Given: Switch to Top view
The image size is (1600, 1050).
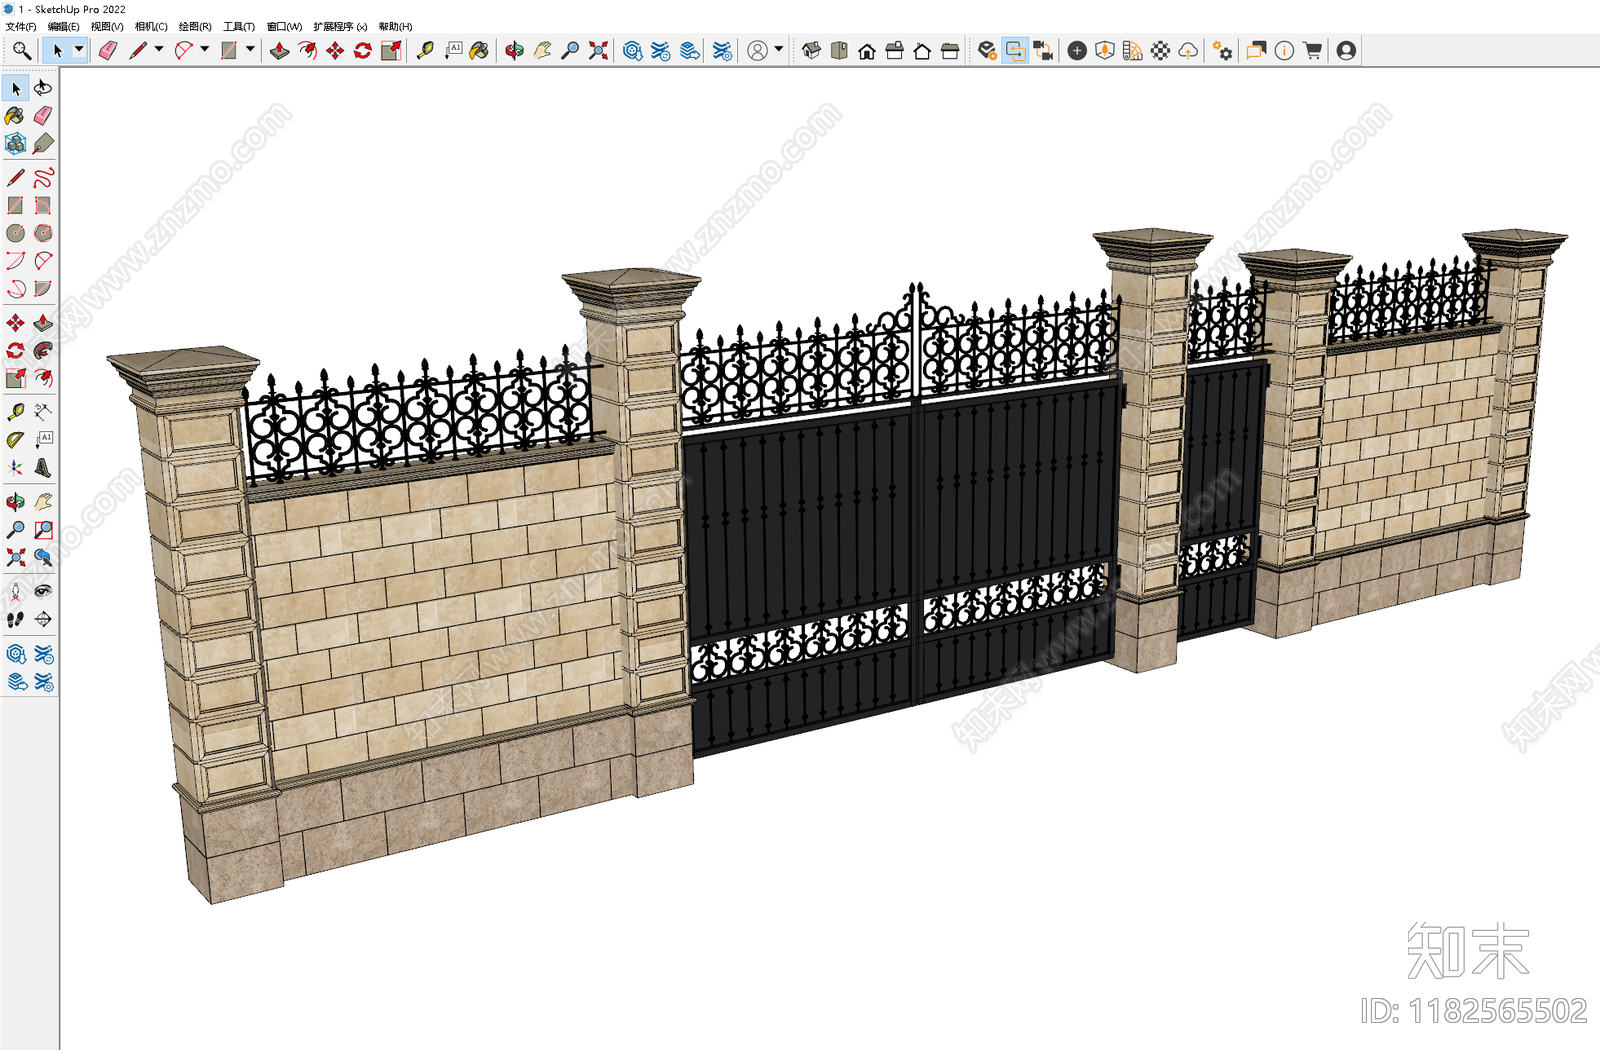Looking at the screenshot, I should pyautogui.click(x=839, y=50).
